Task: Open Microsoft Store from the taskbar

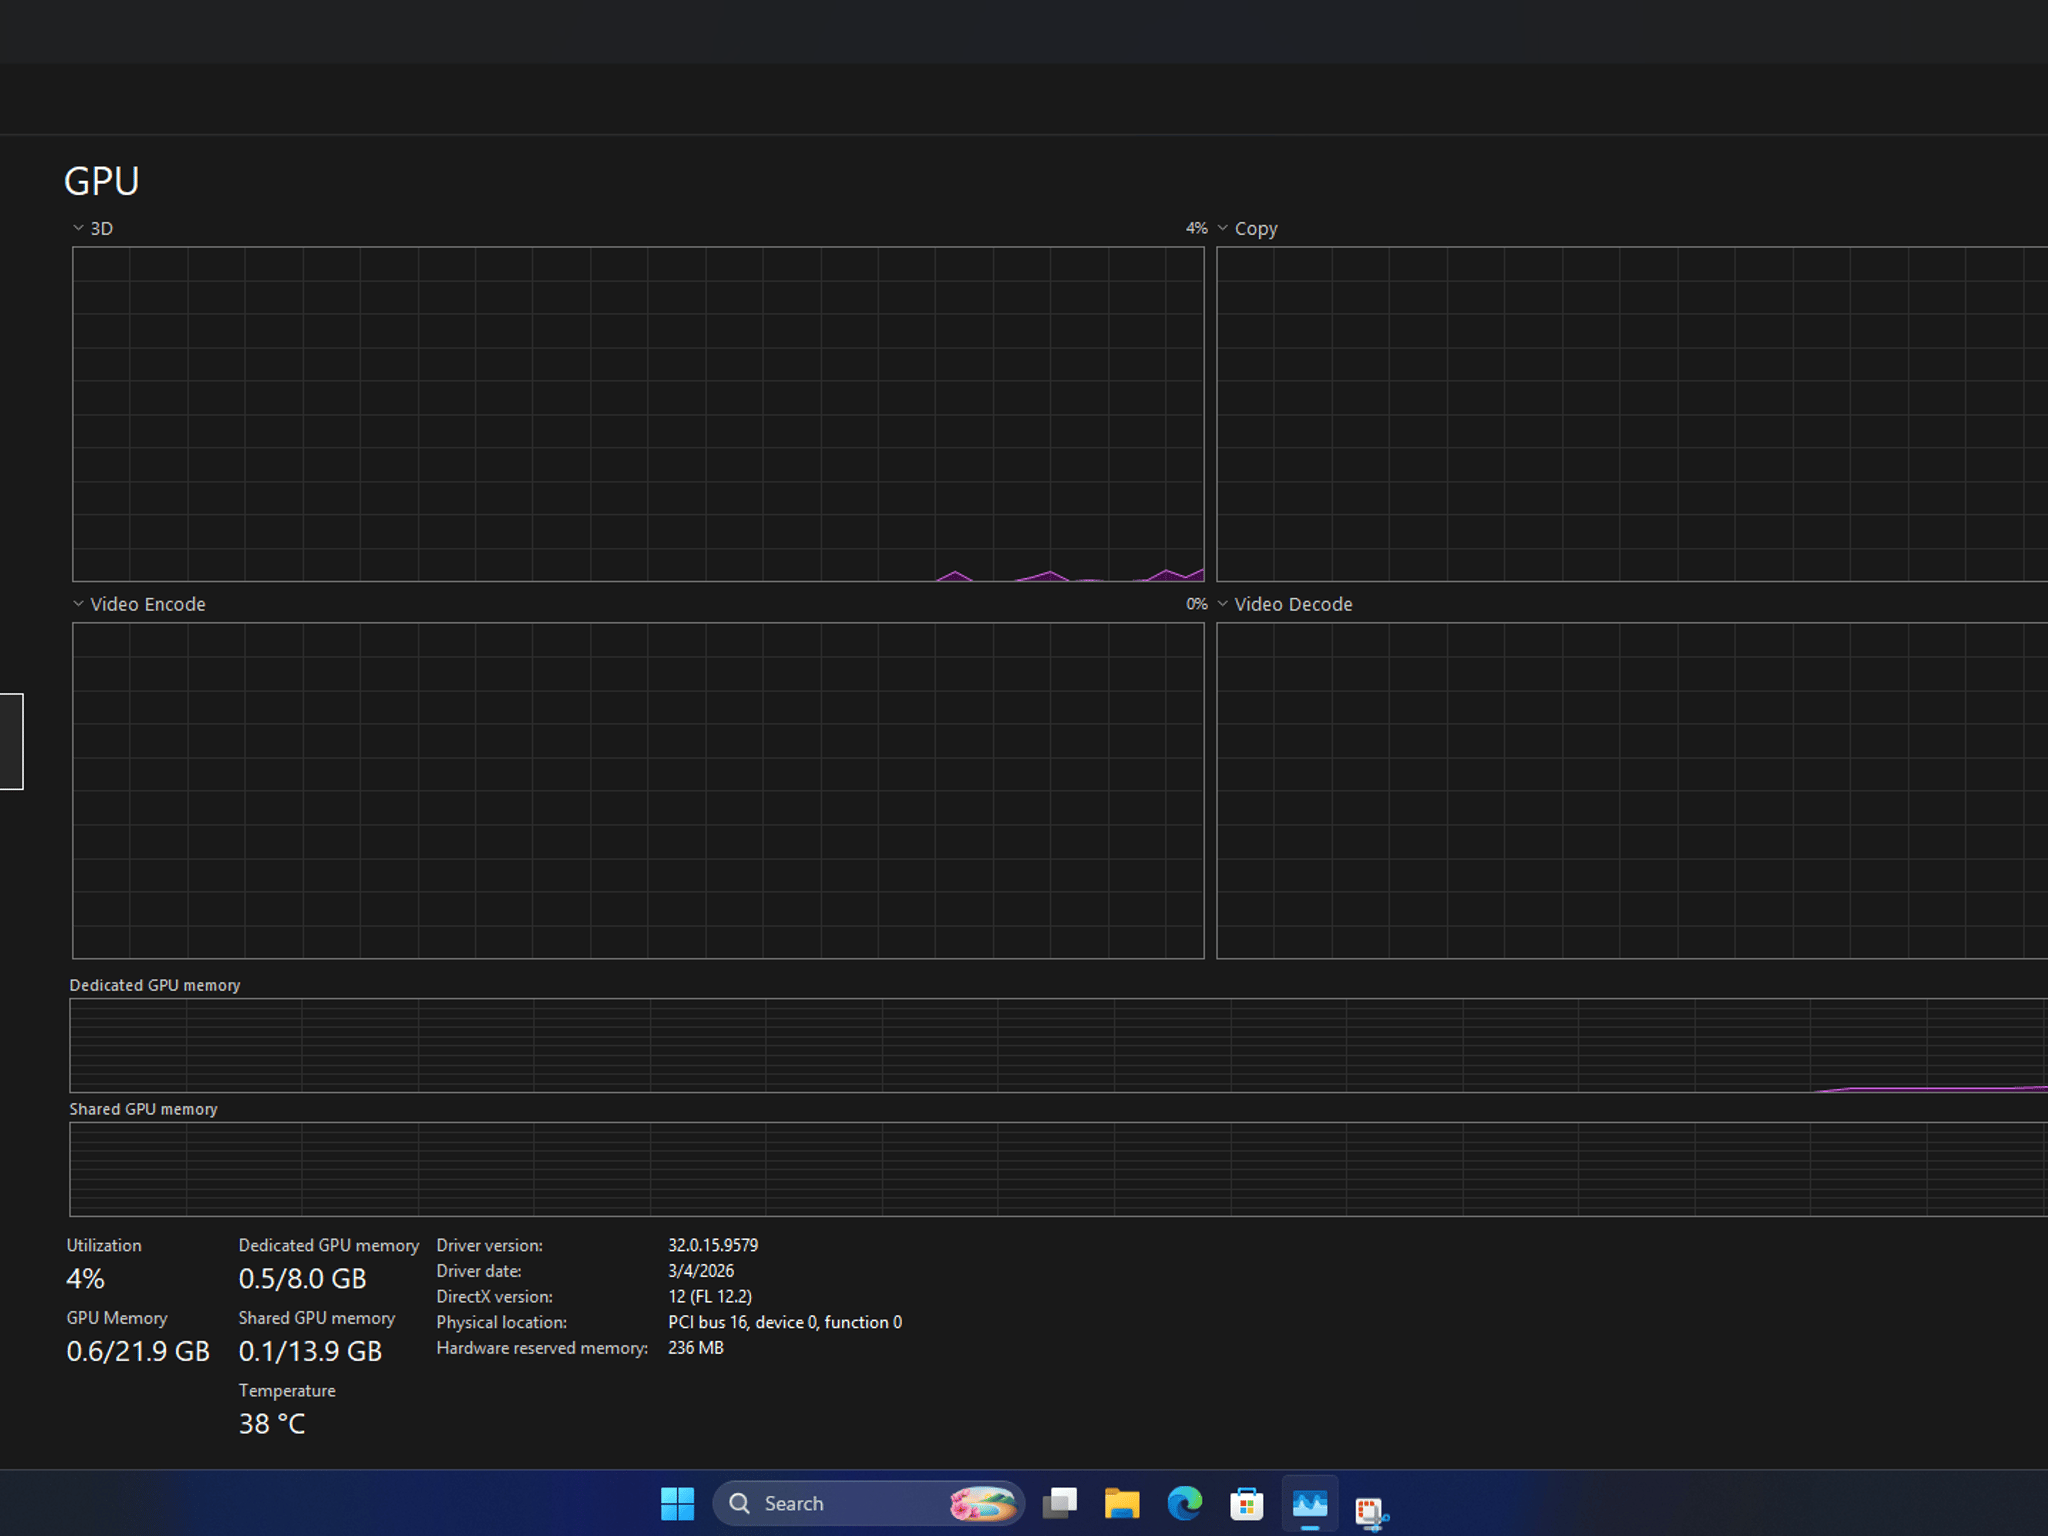Action: pos(1247,1503)
